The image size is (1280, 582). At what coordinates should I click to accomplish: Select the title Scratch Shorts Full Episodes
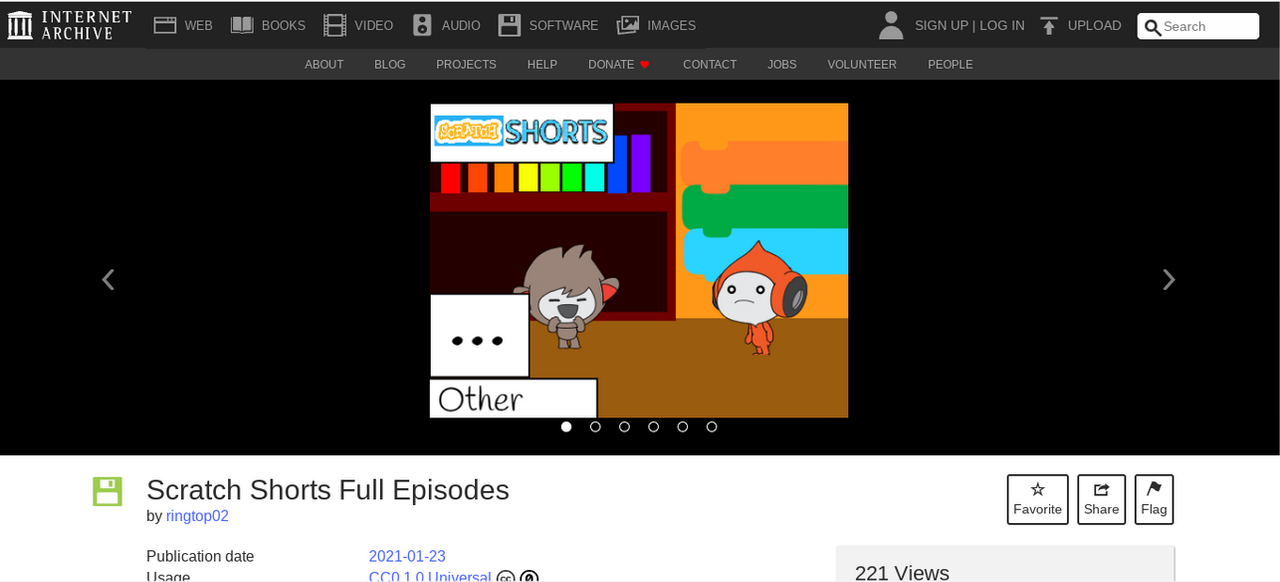(327, 490)
